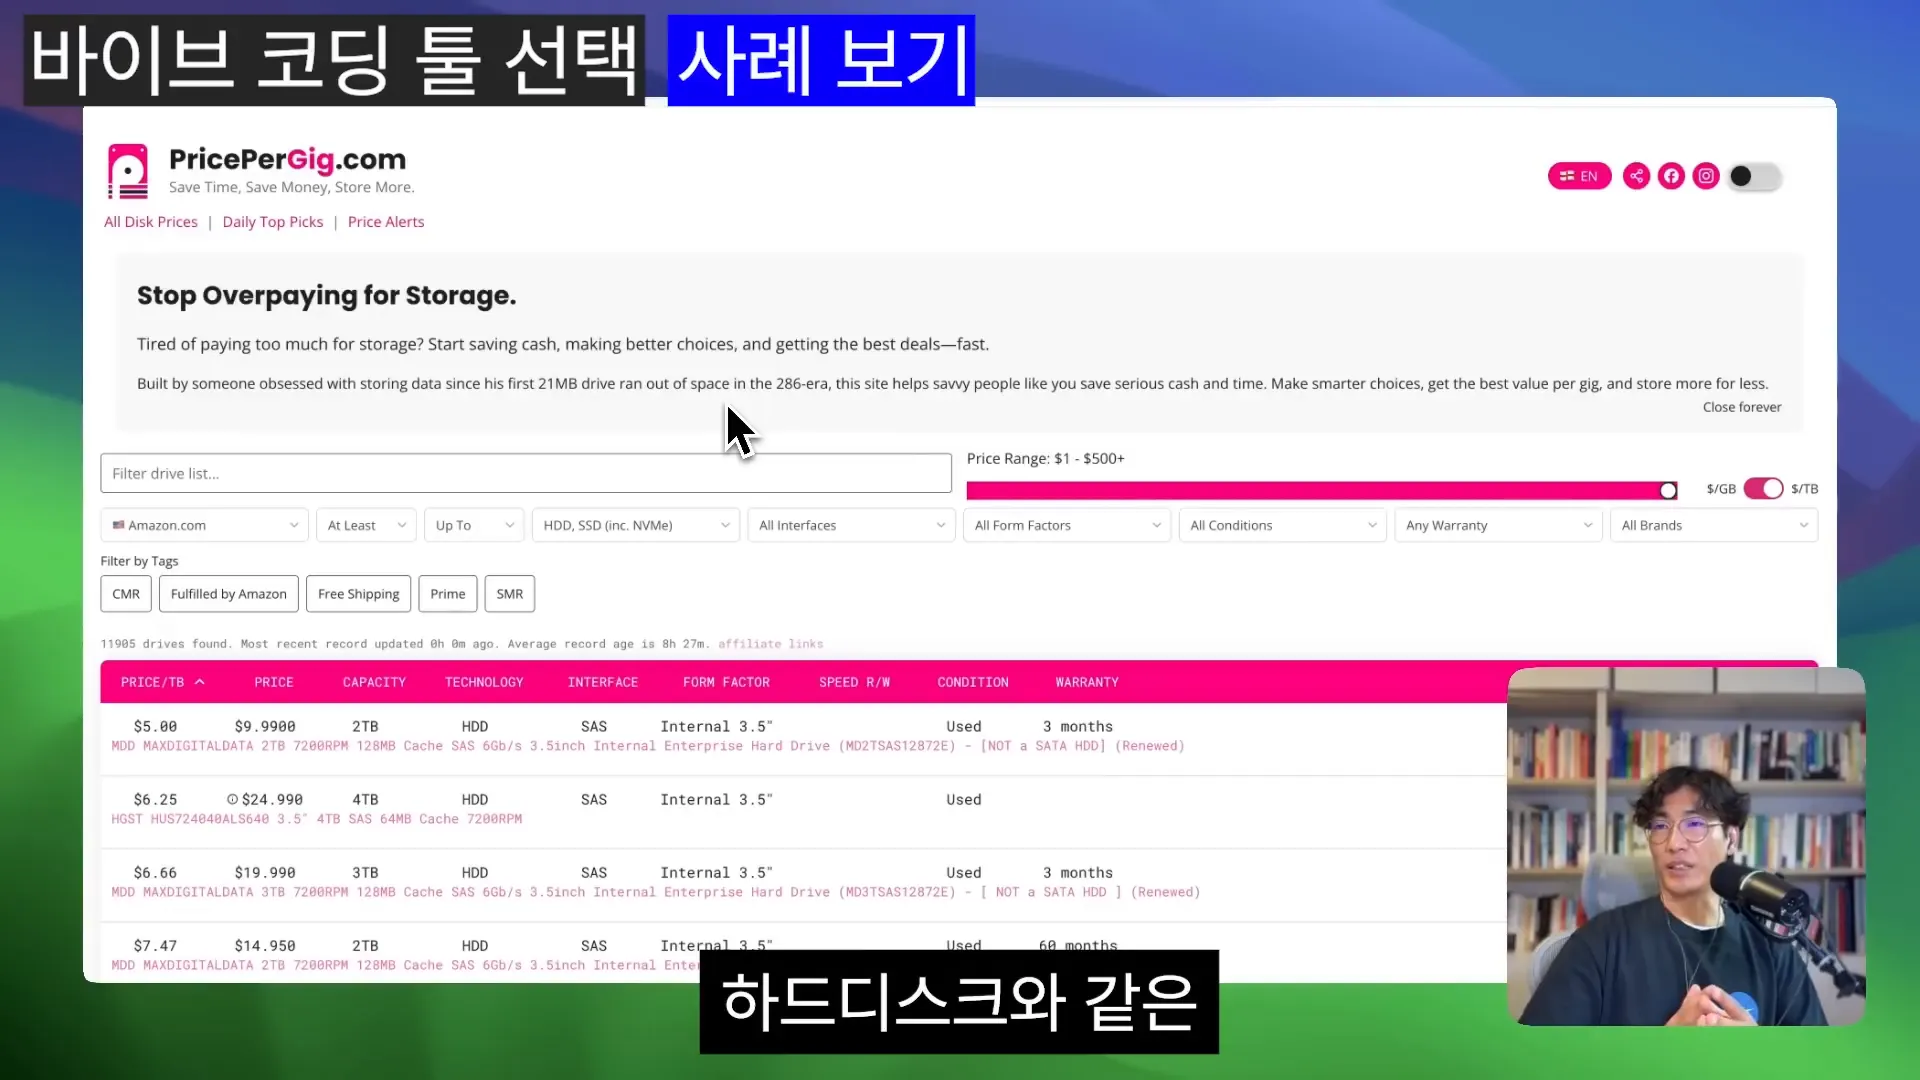
Task: Sort by the INTERFACE column header
Action: (603, 682)
